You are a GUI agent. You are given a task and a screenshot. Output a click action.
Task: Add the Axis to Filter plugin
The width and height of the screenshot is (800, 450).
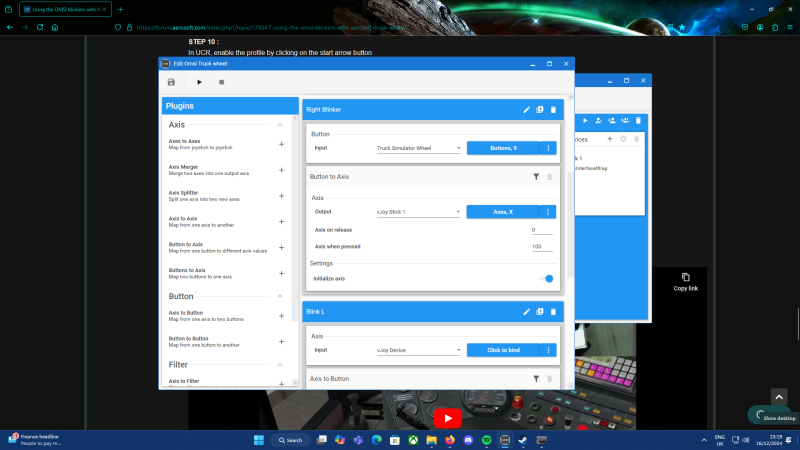pos(282,383)
